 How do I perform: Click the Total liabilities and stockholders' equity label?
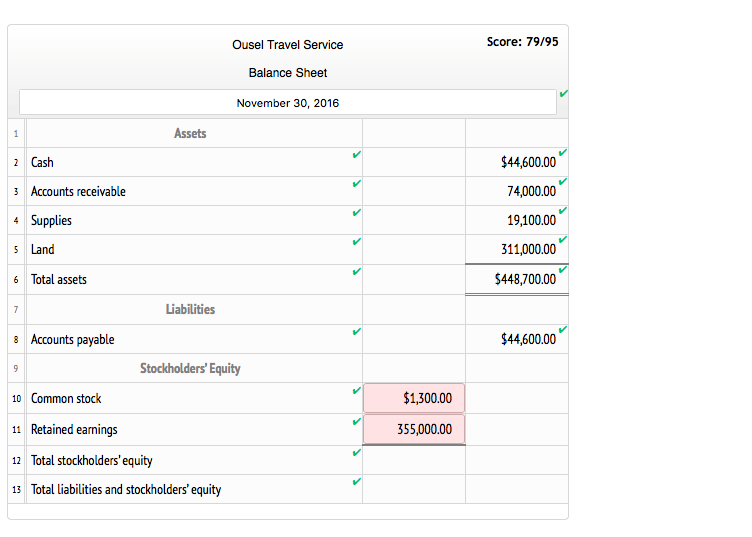(126, 490)
